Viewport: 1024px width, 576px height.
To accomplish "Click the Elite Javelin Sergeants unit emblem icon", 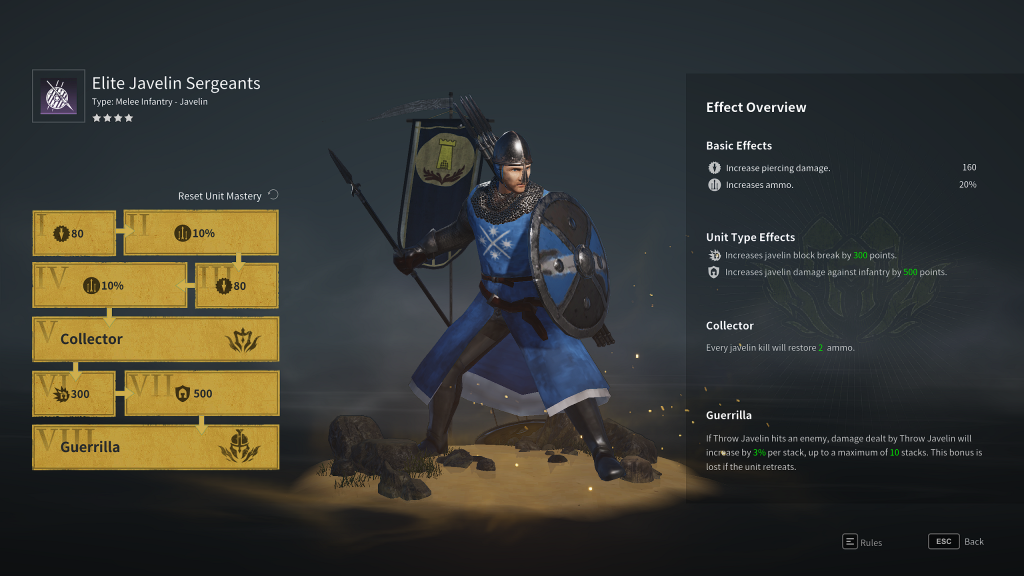I will [58, 96].
